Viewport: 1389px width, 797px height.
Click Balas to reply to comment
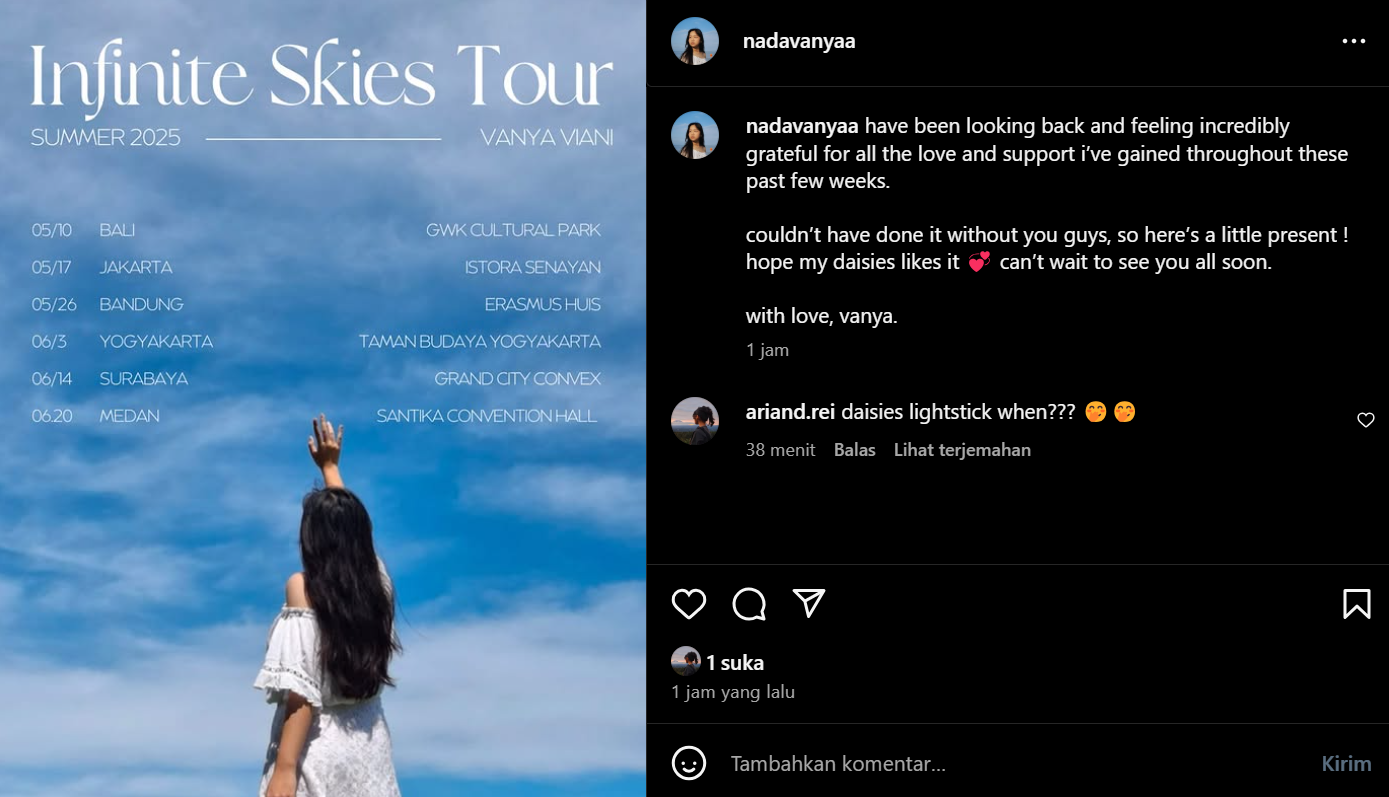click(x=855, y=450)
